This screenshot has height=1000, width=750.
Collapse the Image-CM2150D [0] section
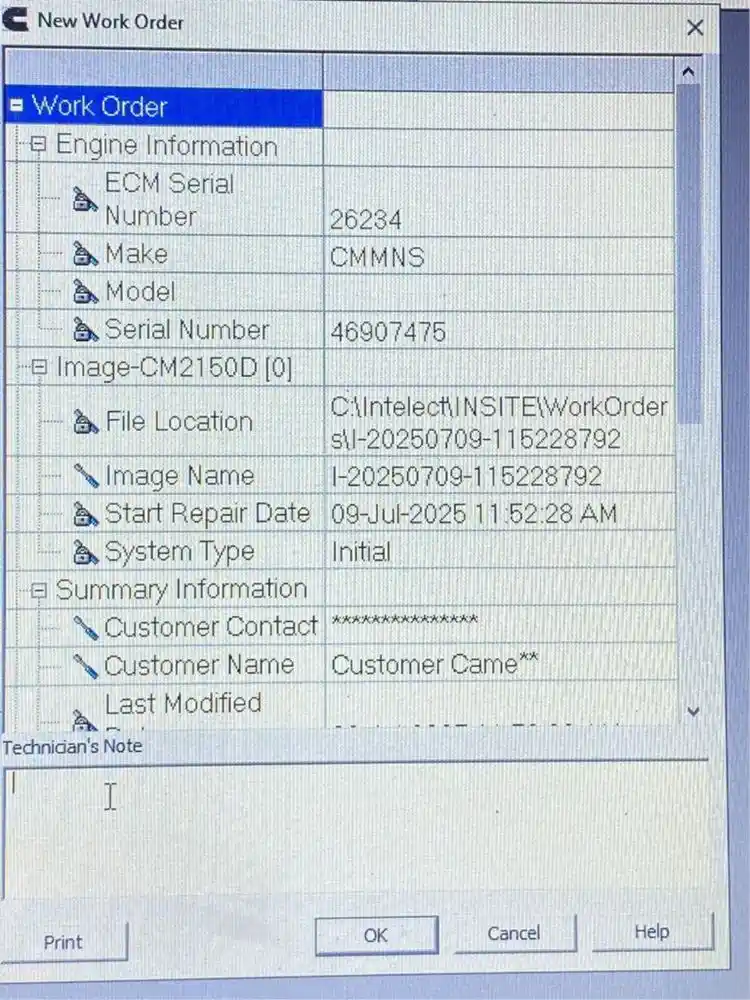(39, 367)
